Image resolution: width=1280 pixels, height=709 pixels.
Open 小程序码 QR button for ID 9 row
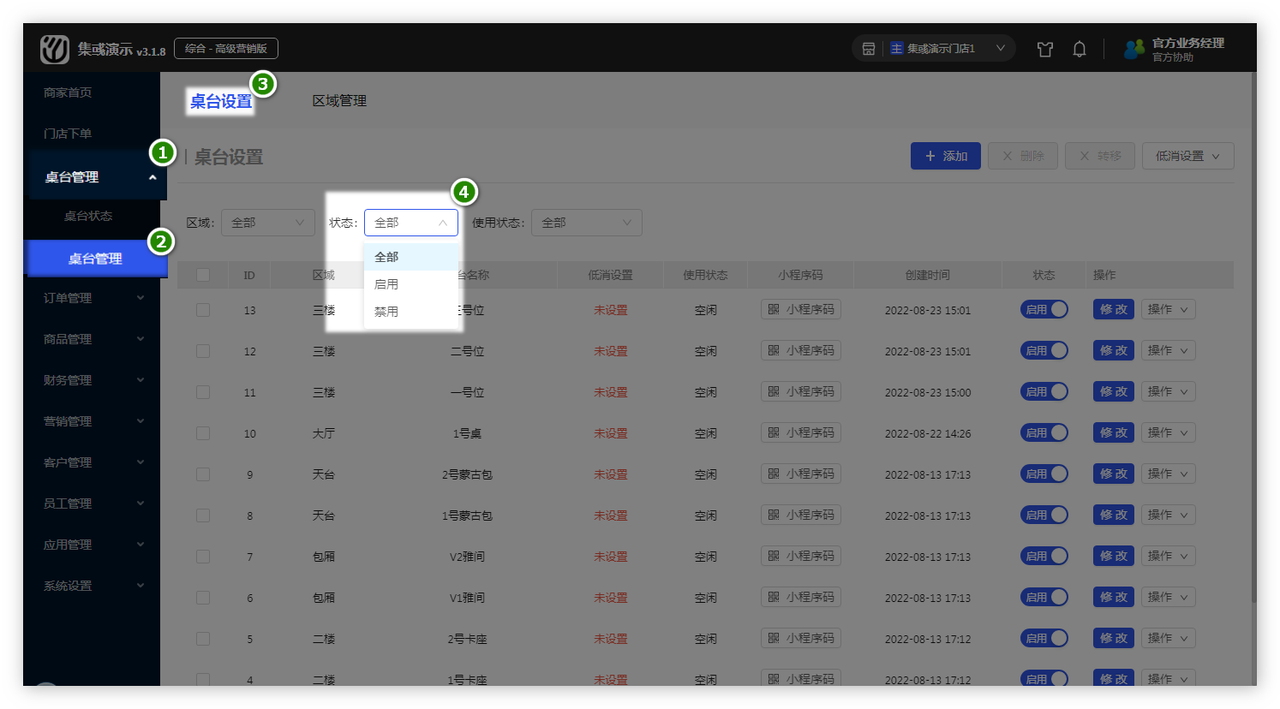(x=800, y=474)
